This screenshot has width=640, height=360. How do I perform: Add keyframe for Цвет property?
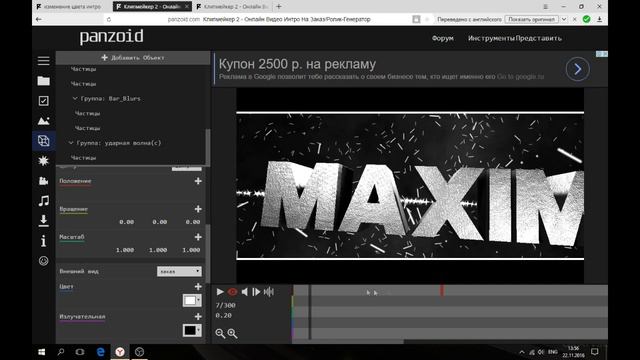click(x=198, y=287)
